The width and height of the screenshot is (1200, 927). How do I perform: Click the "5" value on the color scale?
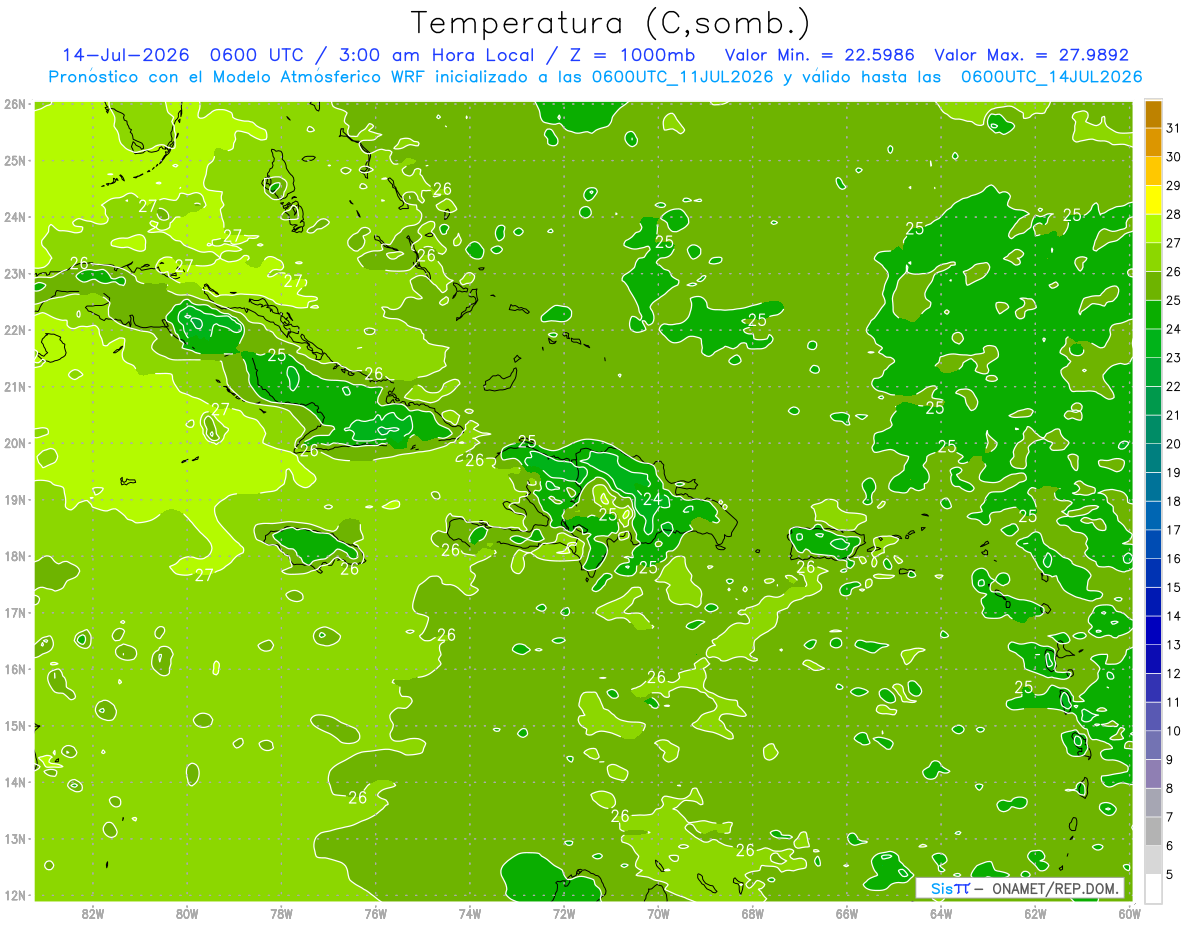(1170, 873)
